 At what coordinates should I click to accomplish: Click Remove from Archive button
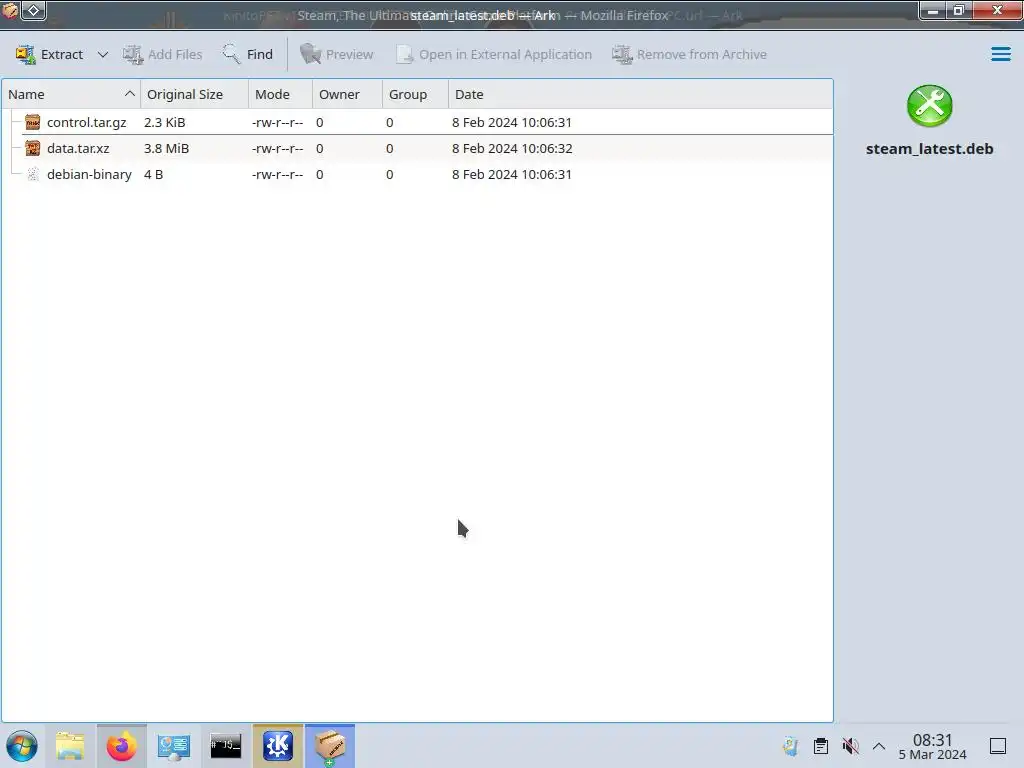(x=689, y=54)
